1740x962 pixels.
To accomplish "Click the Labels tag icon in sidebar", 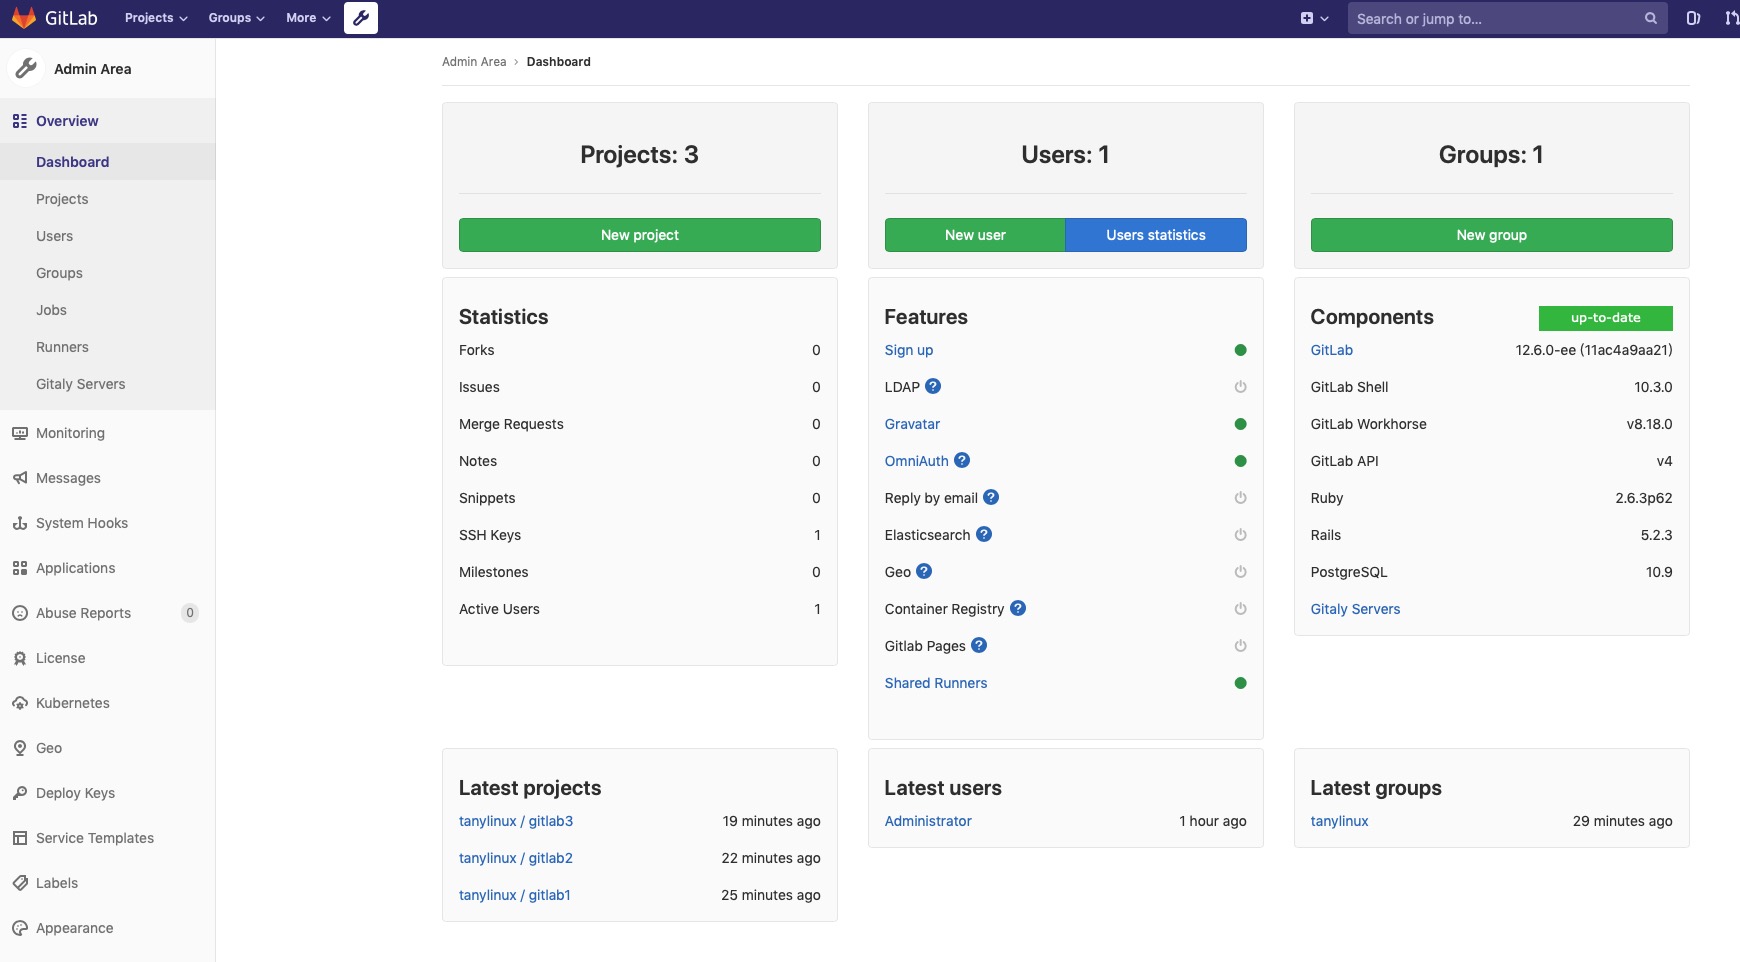I will coord(19,883).
